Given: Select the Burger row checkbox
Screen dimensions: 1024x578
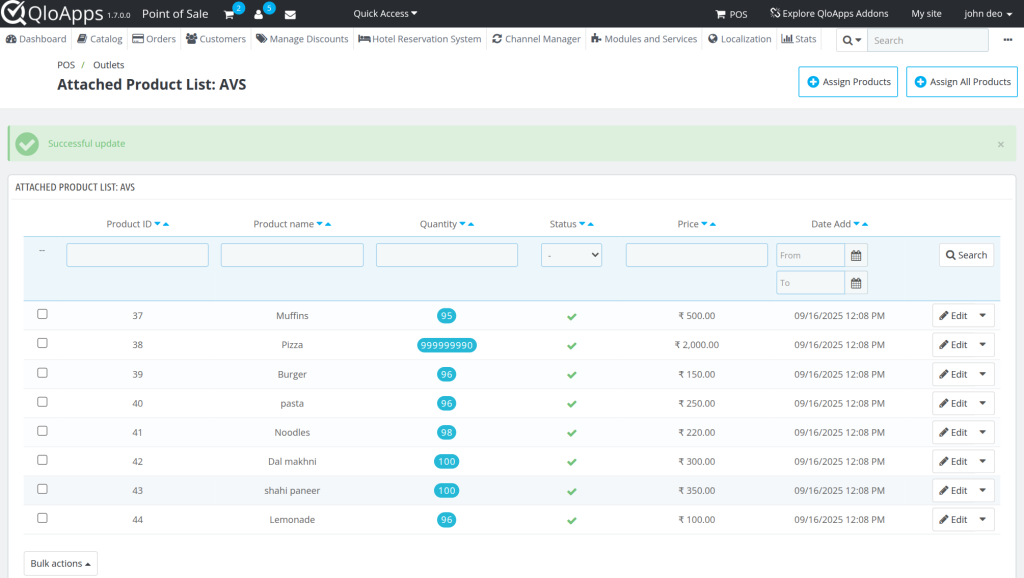Looking at the screenshot, I should point(42,373).
